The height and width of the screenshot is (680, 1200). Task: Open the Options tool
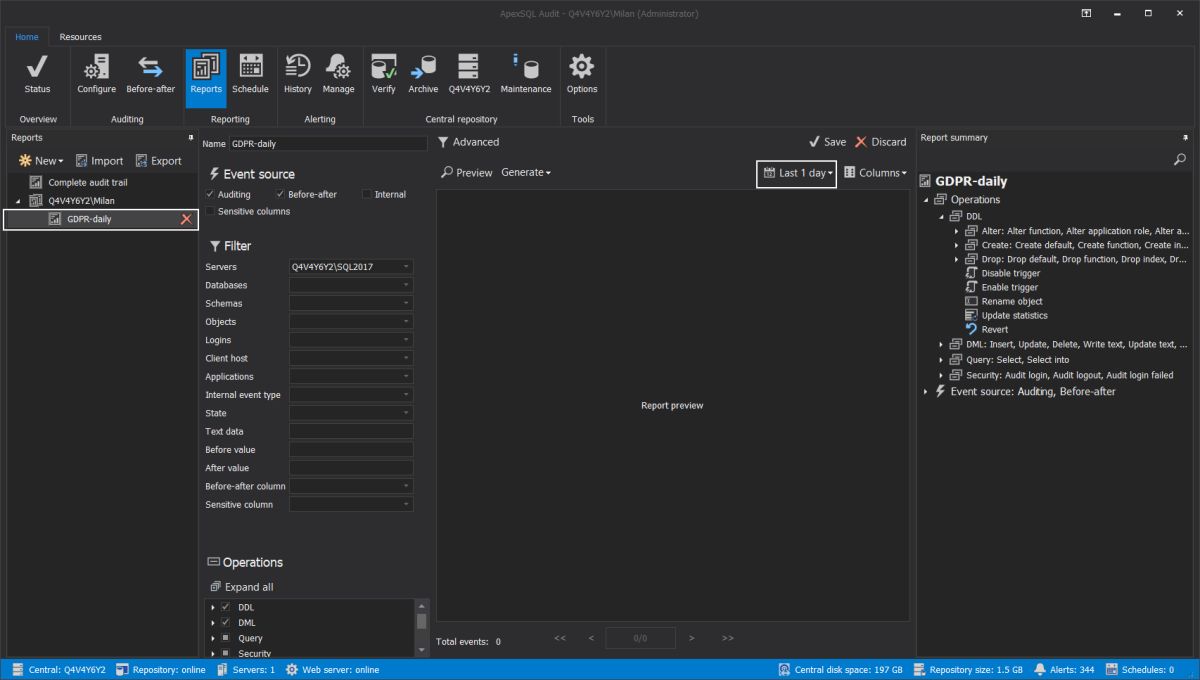(582, 75)
